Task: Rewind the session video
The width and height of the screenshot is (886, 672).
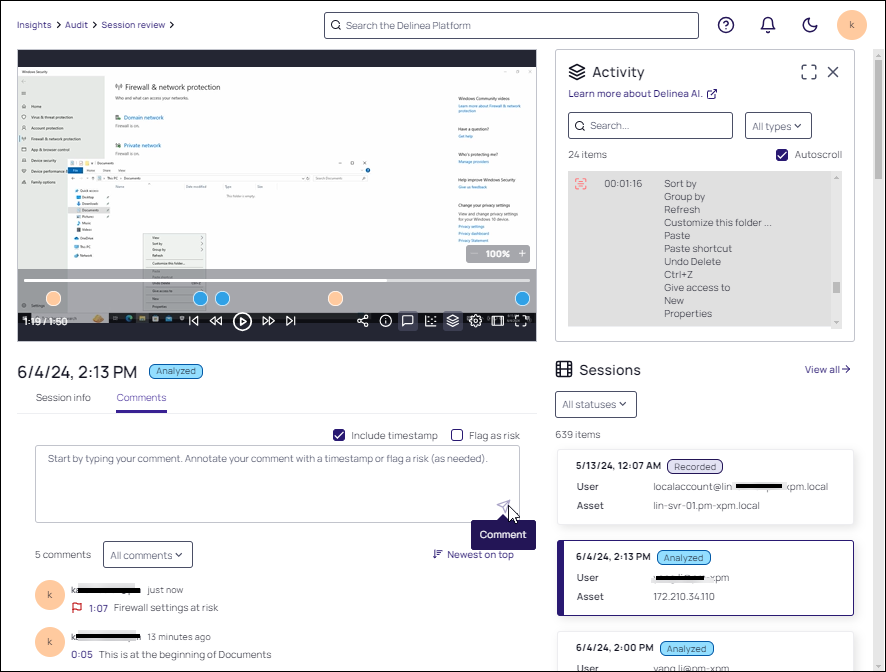Action: [x=216, y=321]
